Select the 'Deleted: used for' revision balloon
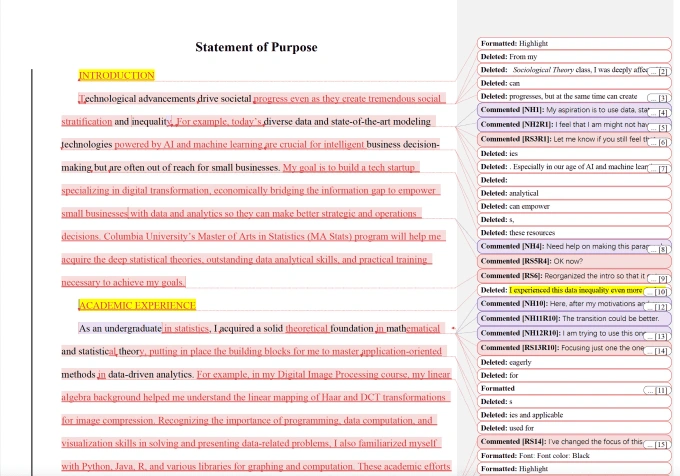Screen dimensions: 680x476 click(574, 428)
